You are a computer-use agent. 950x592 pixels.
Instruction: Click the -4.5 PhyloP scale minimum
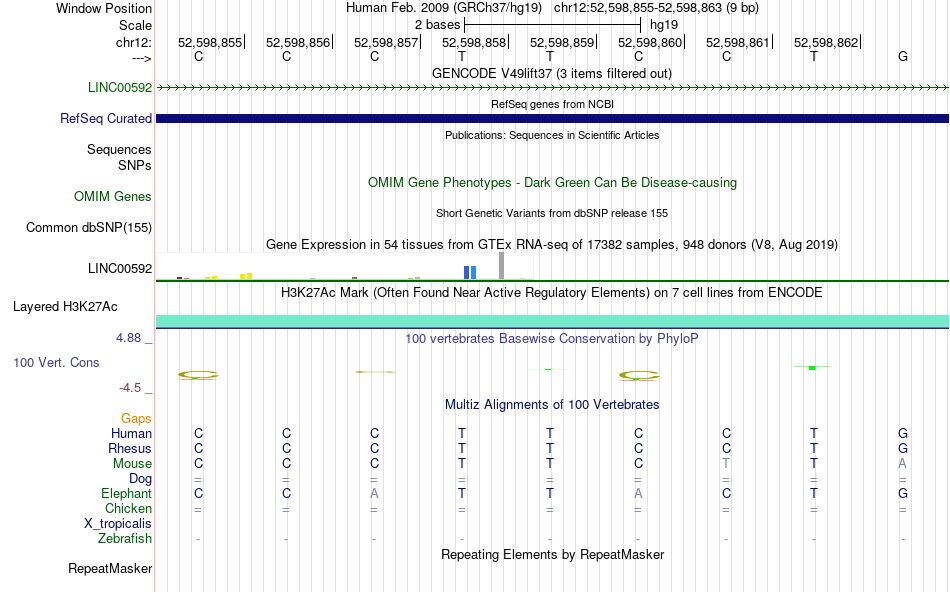(130, 388)
